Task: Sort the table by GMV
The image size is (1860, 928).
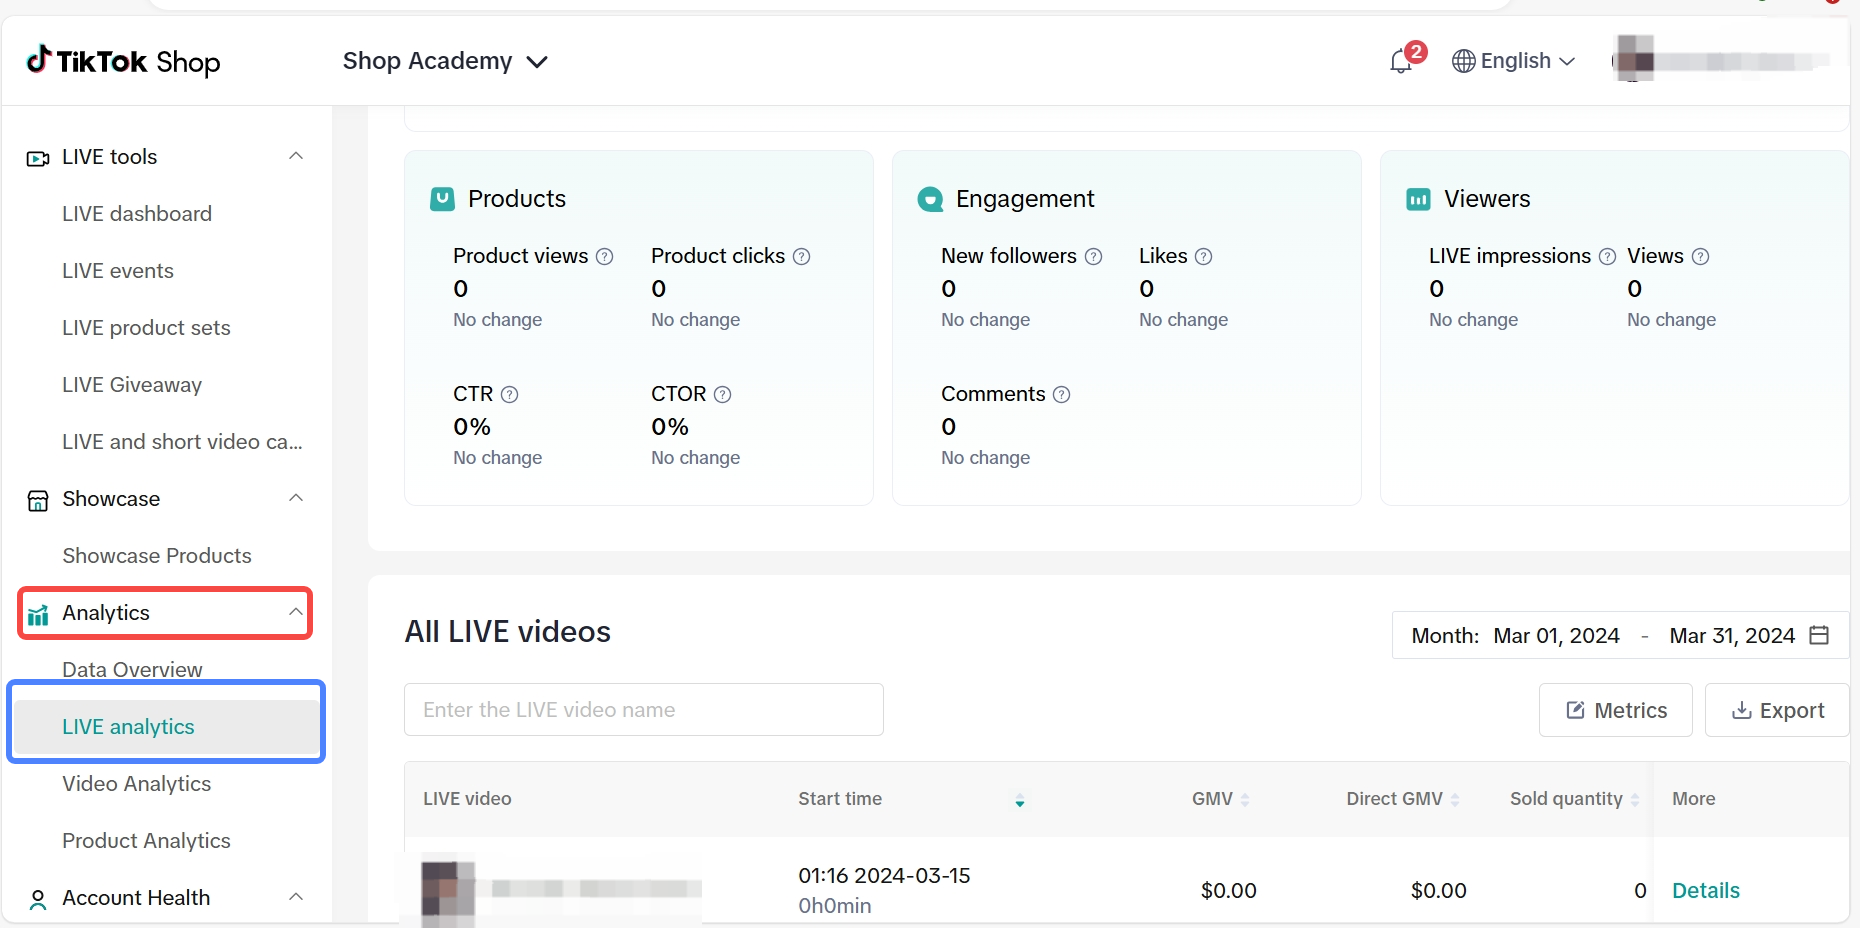Action: (1245, 800)
